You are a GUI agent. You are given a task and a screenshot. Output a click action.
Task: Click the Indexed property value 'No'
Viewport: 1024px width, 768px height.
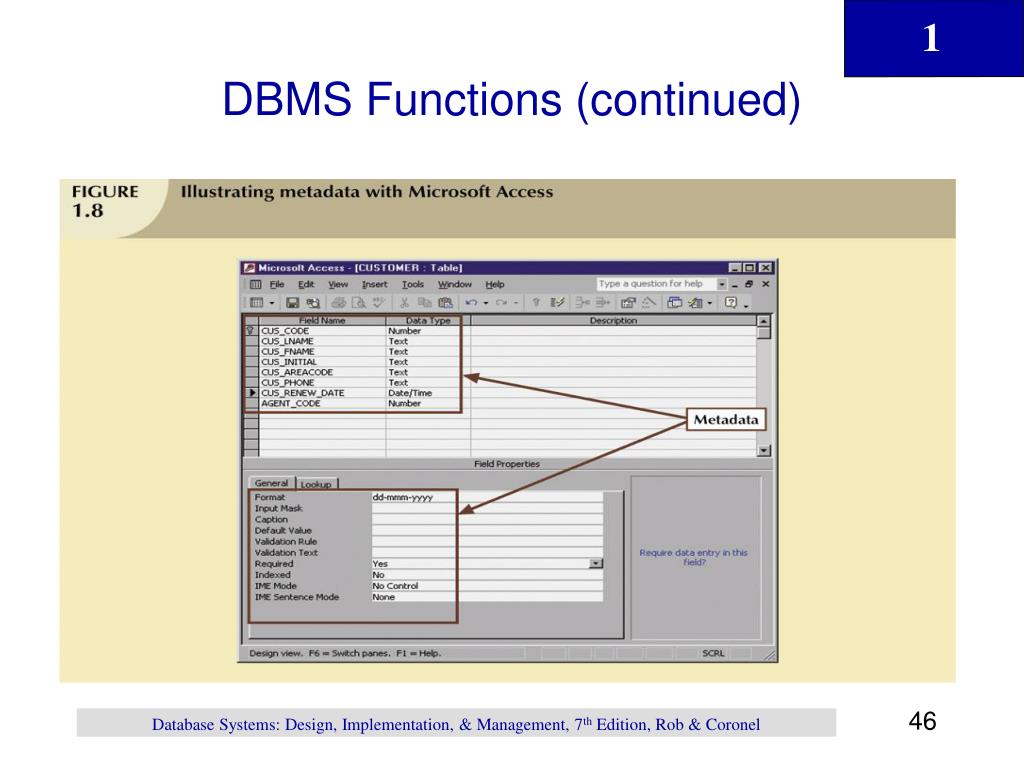(x=487, y=575)
